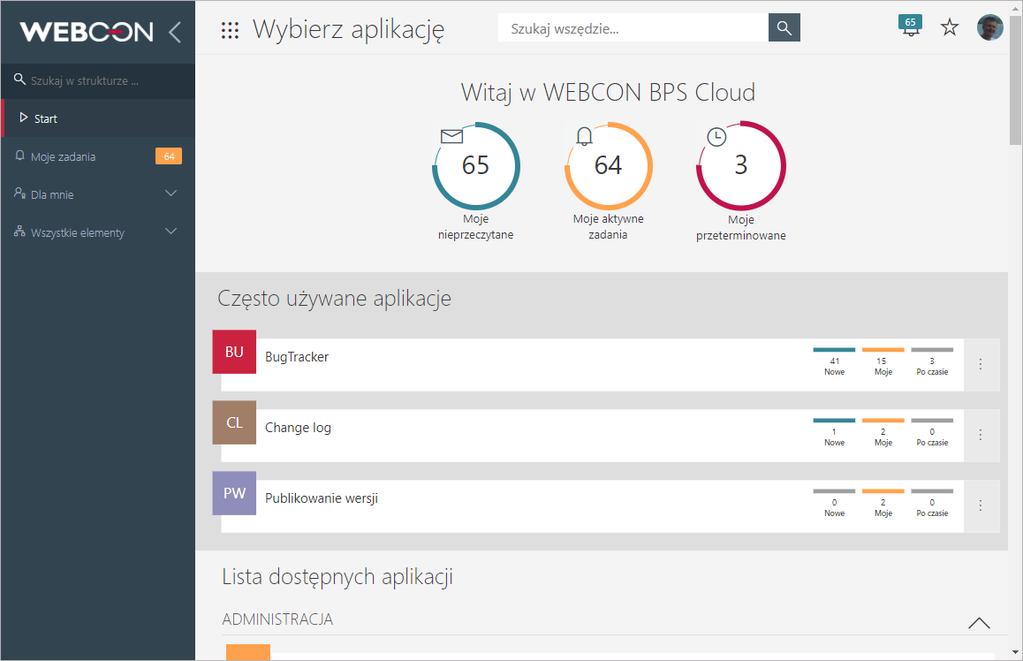Click the scrollbar down arrow

(x=1015, y=652)
